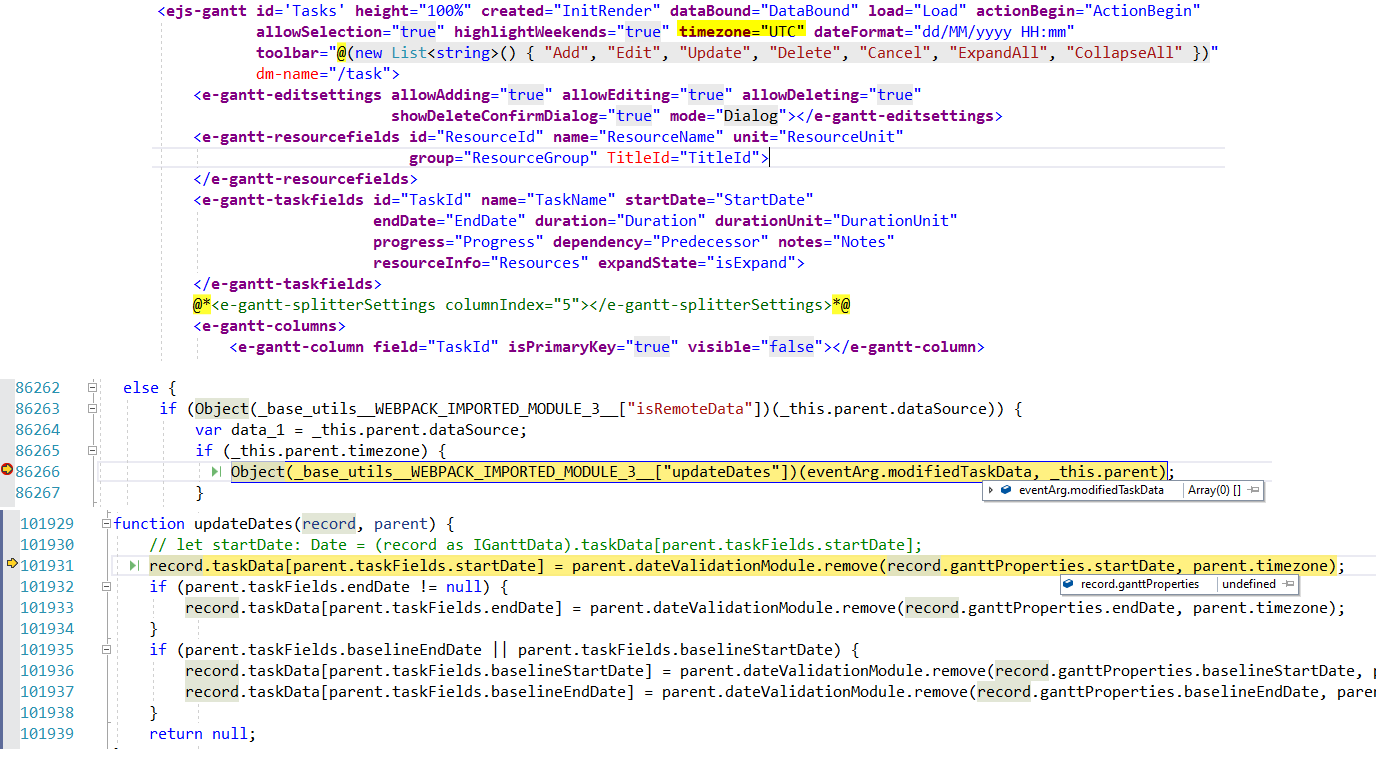Set a breakpoint in margin beside line 101933
The height and width of the screenshot is (767, 1376).
[x=10, y=607]
